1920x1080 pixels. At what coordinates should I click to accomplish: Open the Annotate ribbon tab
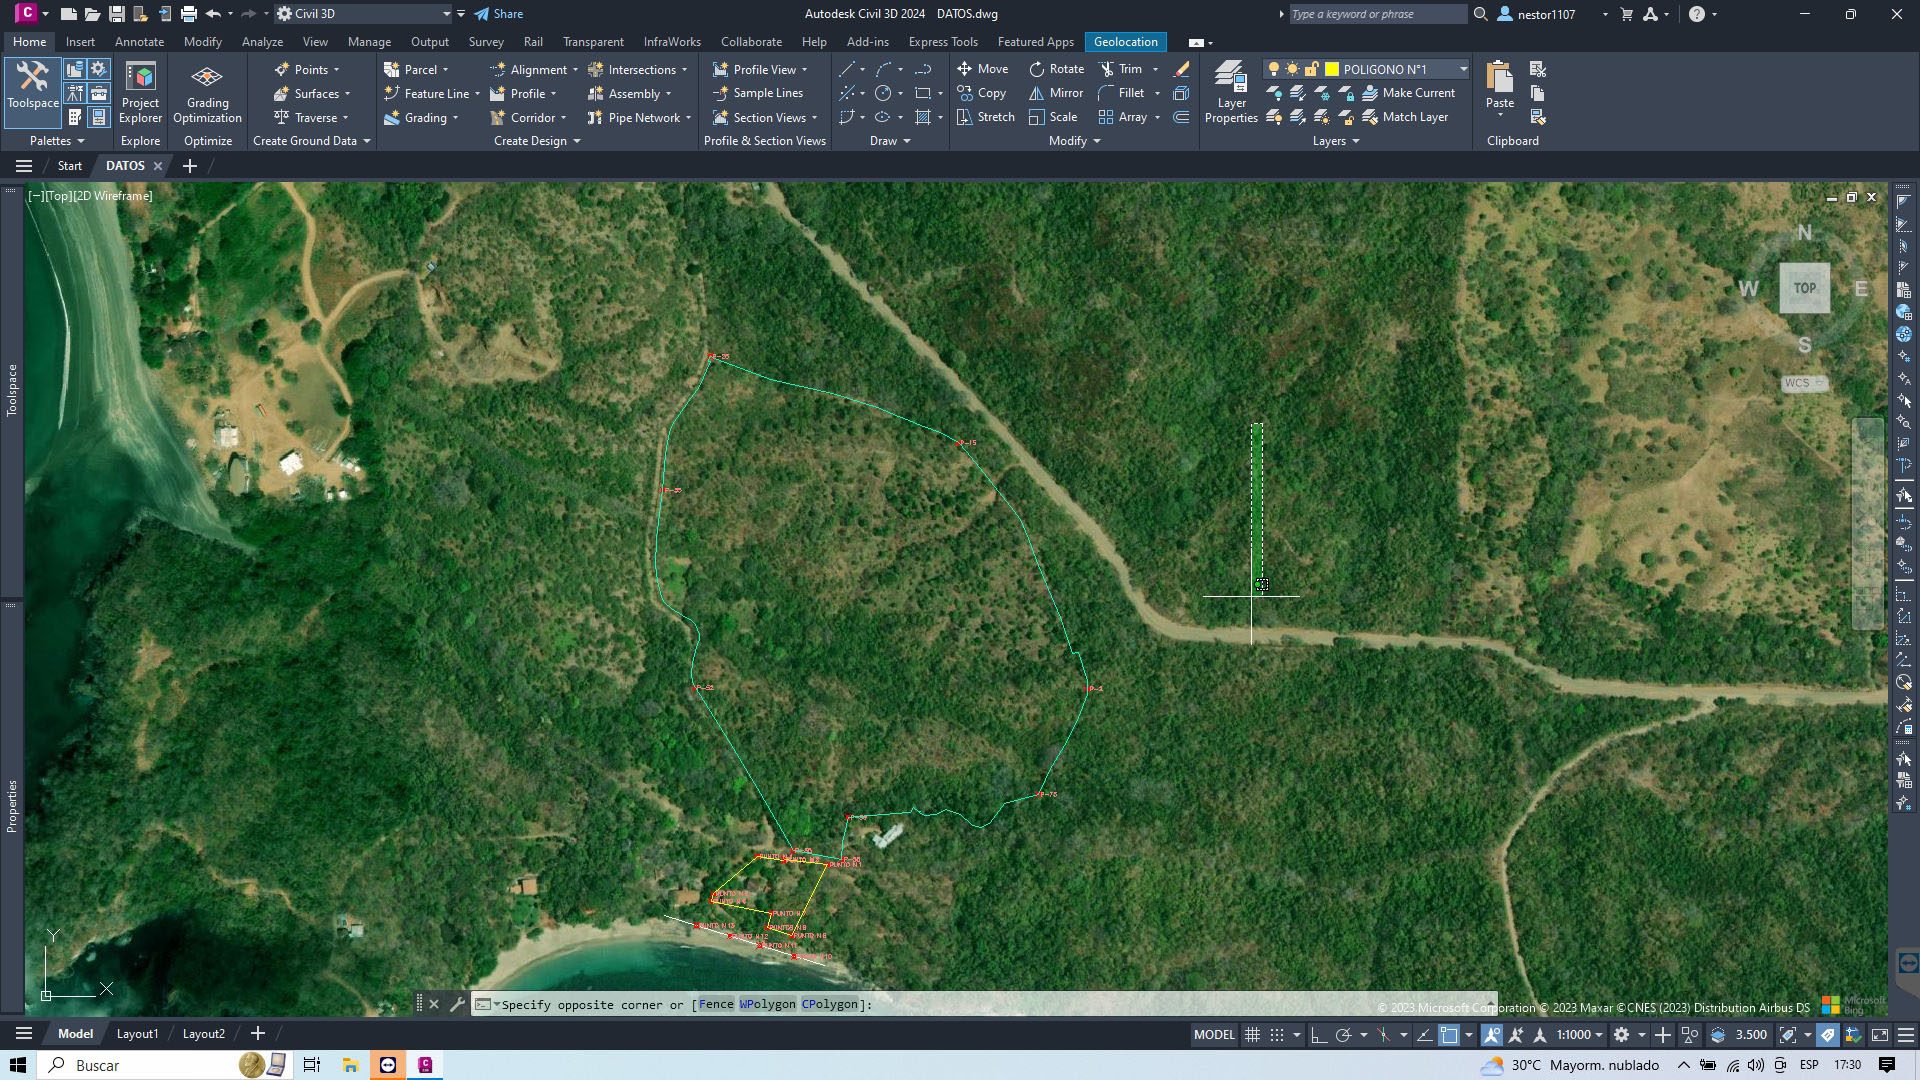(x=139, y=42)
